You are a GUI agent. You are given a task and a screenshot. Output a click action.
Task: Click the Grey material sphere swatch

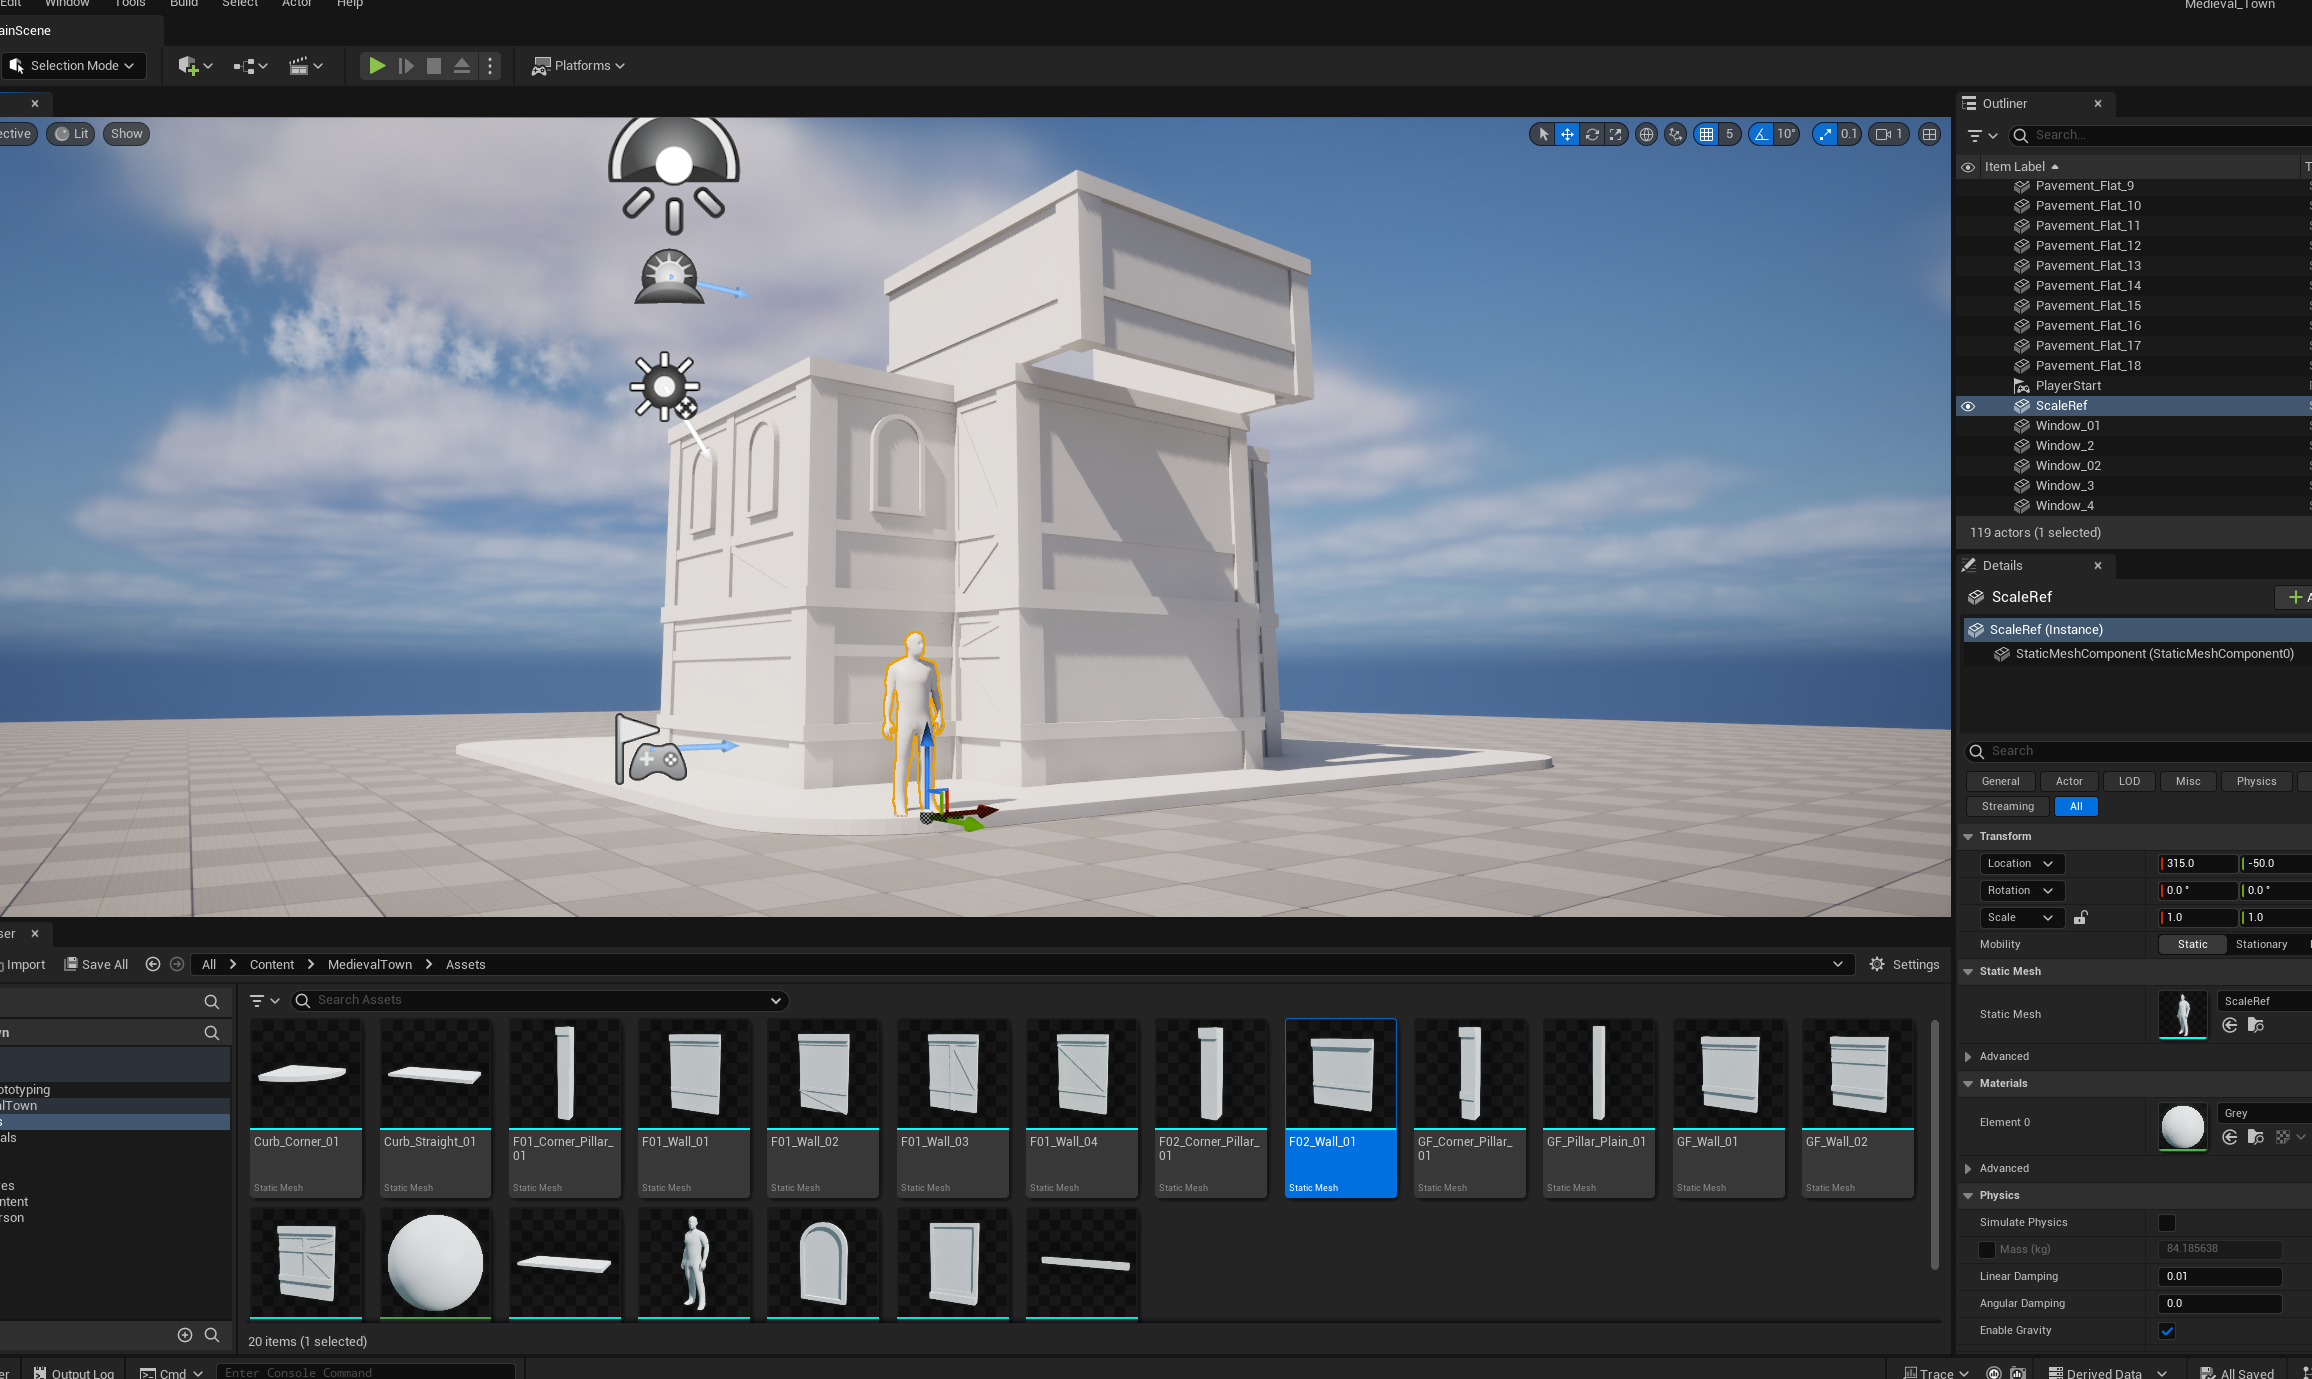2182,1125
